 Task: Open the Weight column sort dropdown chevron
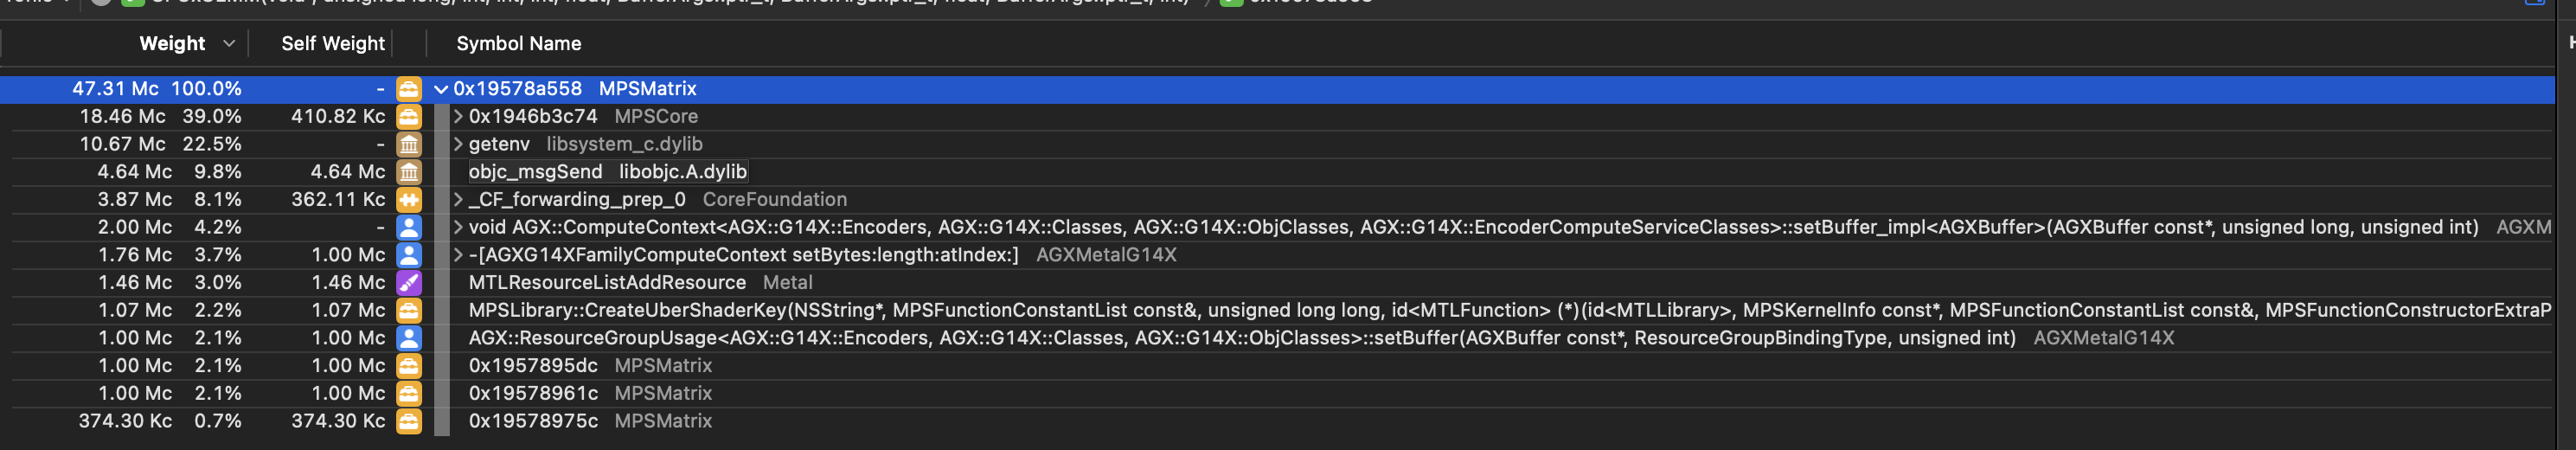(x=229, y=43)
